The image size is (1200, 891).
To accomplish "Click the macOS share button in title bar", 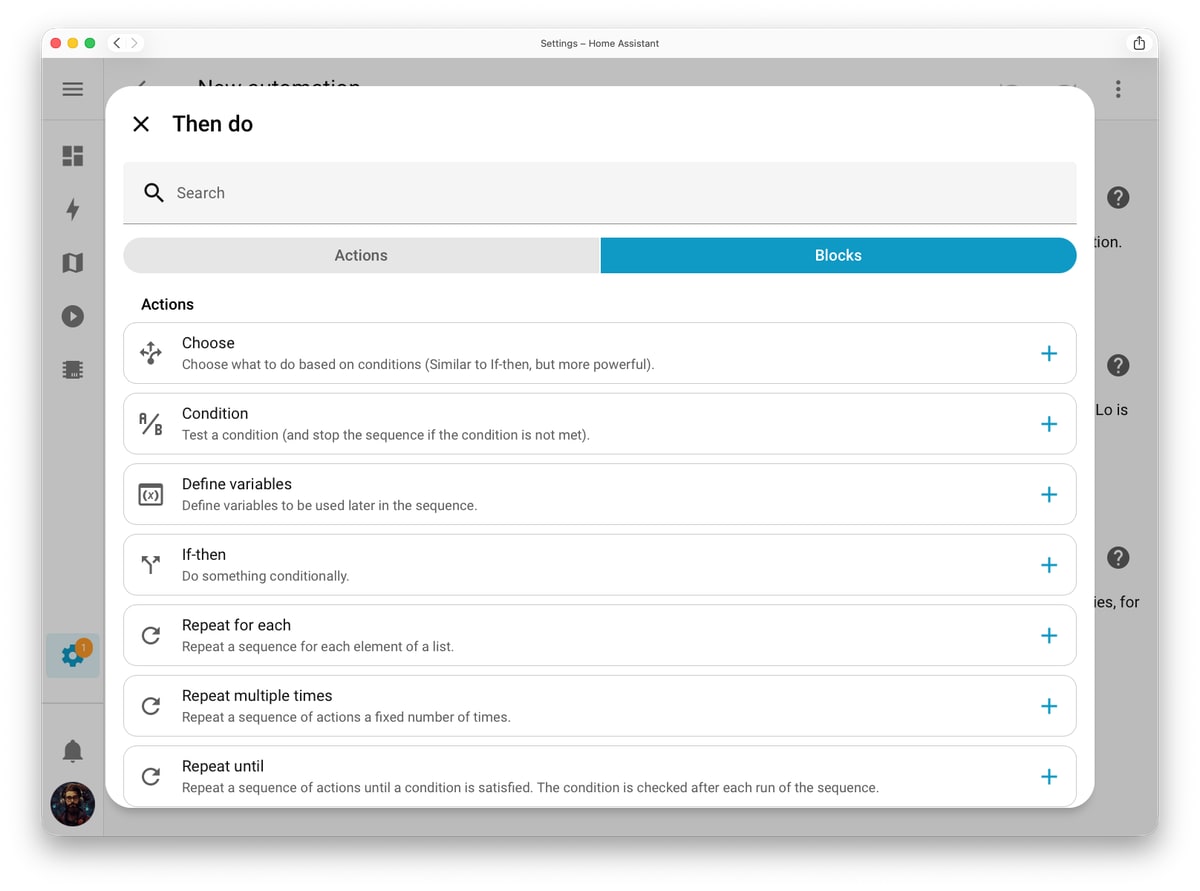I will pyautogui.click(x=1139, y=43).
